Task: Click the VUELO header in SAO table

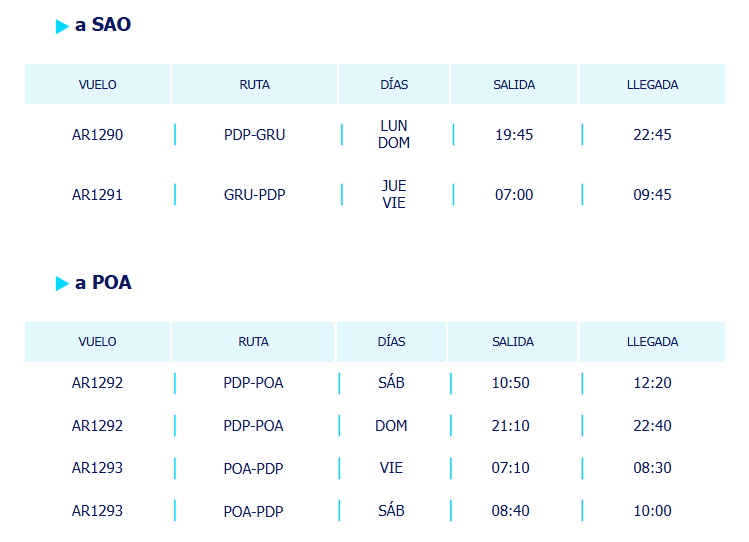Action: pyautogui.click(x=97, y=85)
